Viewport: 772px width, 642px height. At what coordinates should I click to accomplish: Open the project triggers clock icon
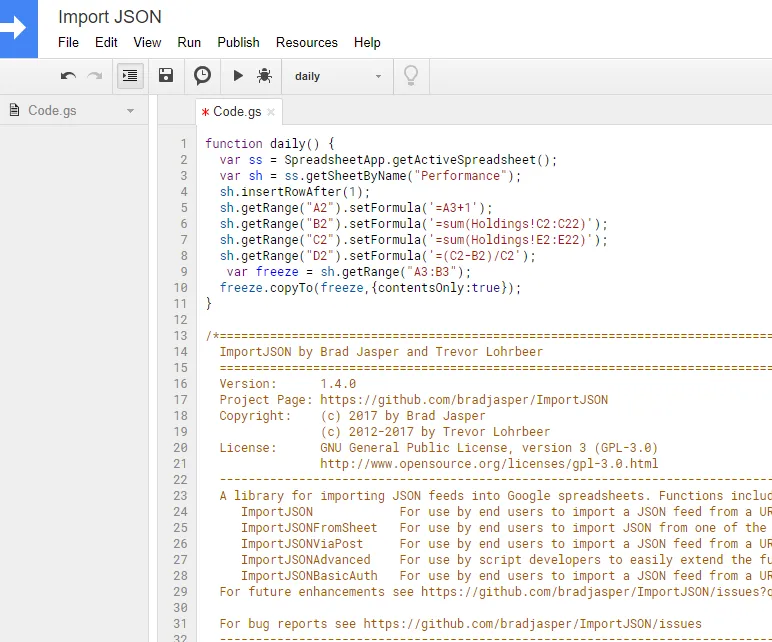[202, 76]
